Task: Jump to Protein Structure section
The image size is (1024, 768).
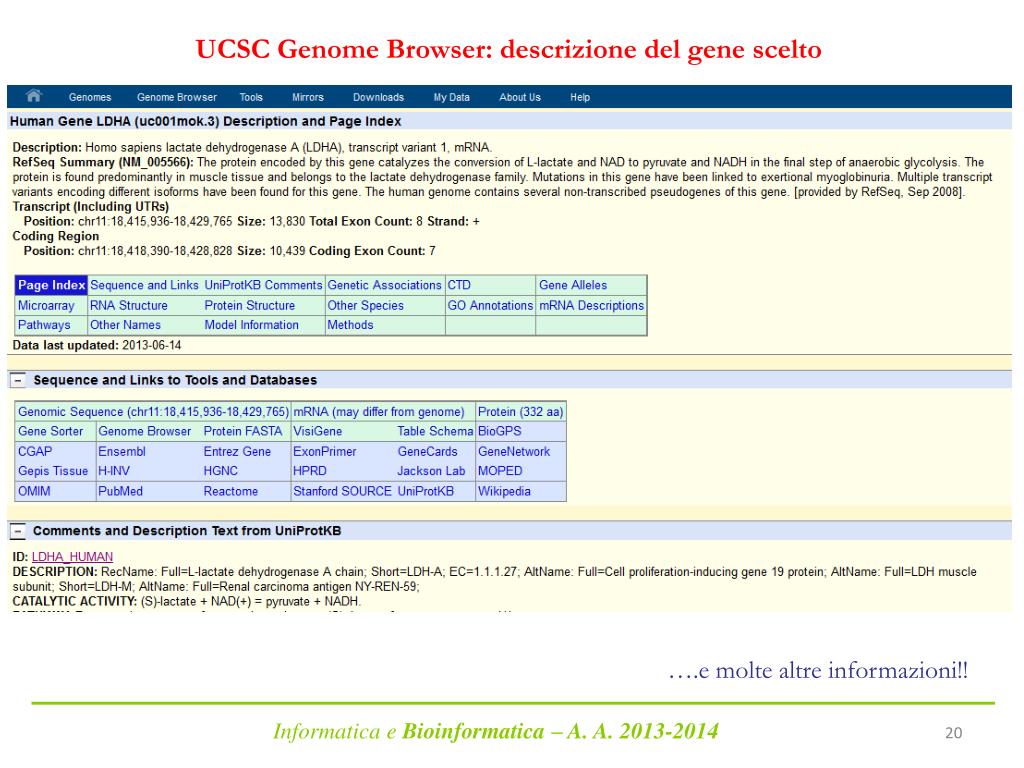Action: 249,306
